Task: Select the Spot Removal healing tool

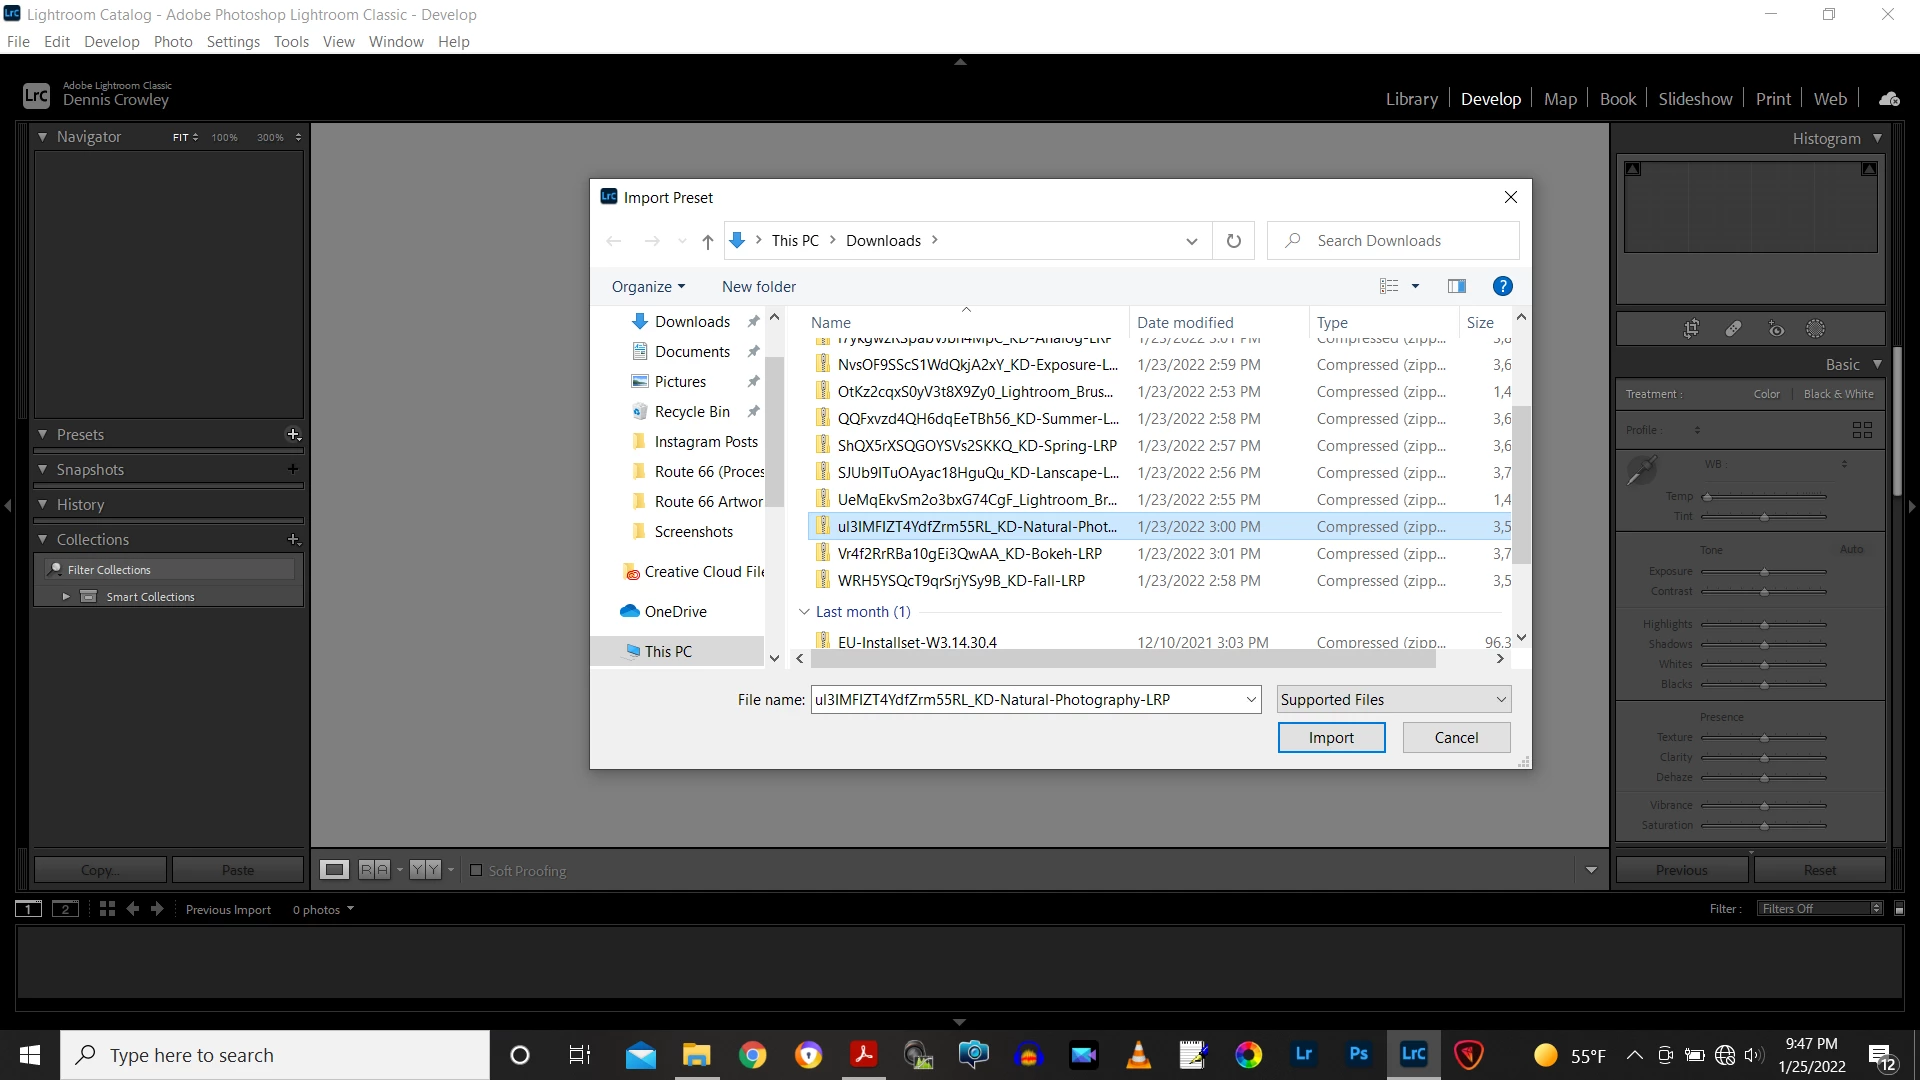Action: [1733, 329]
